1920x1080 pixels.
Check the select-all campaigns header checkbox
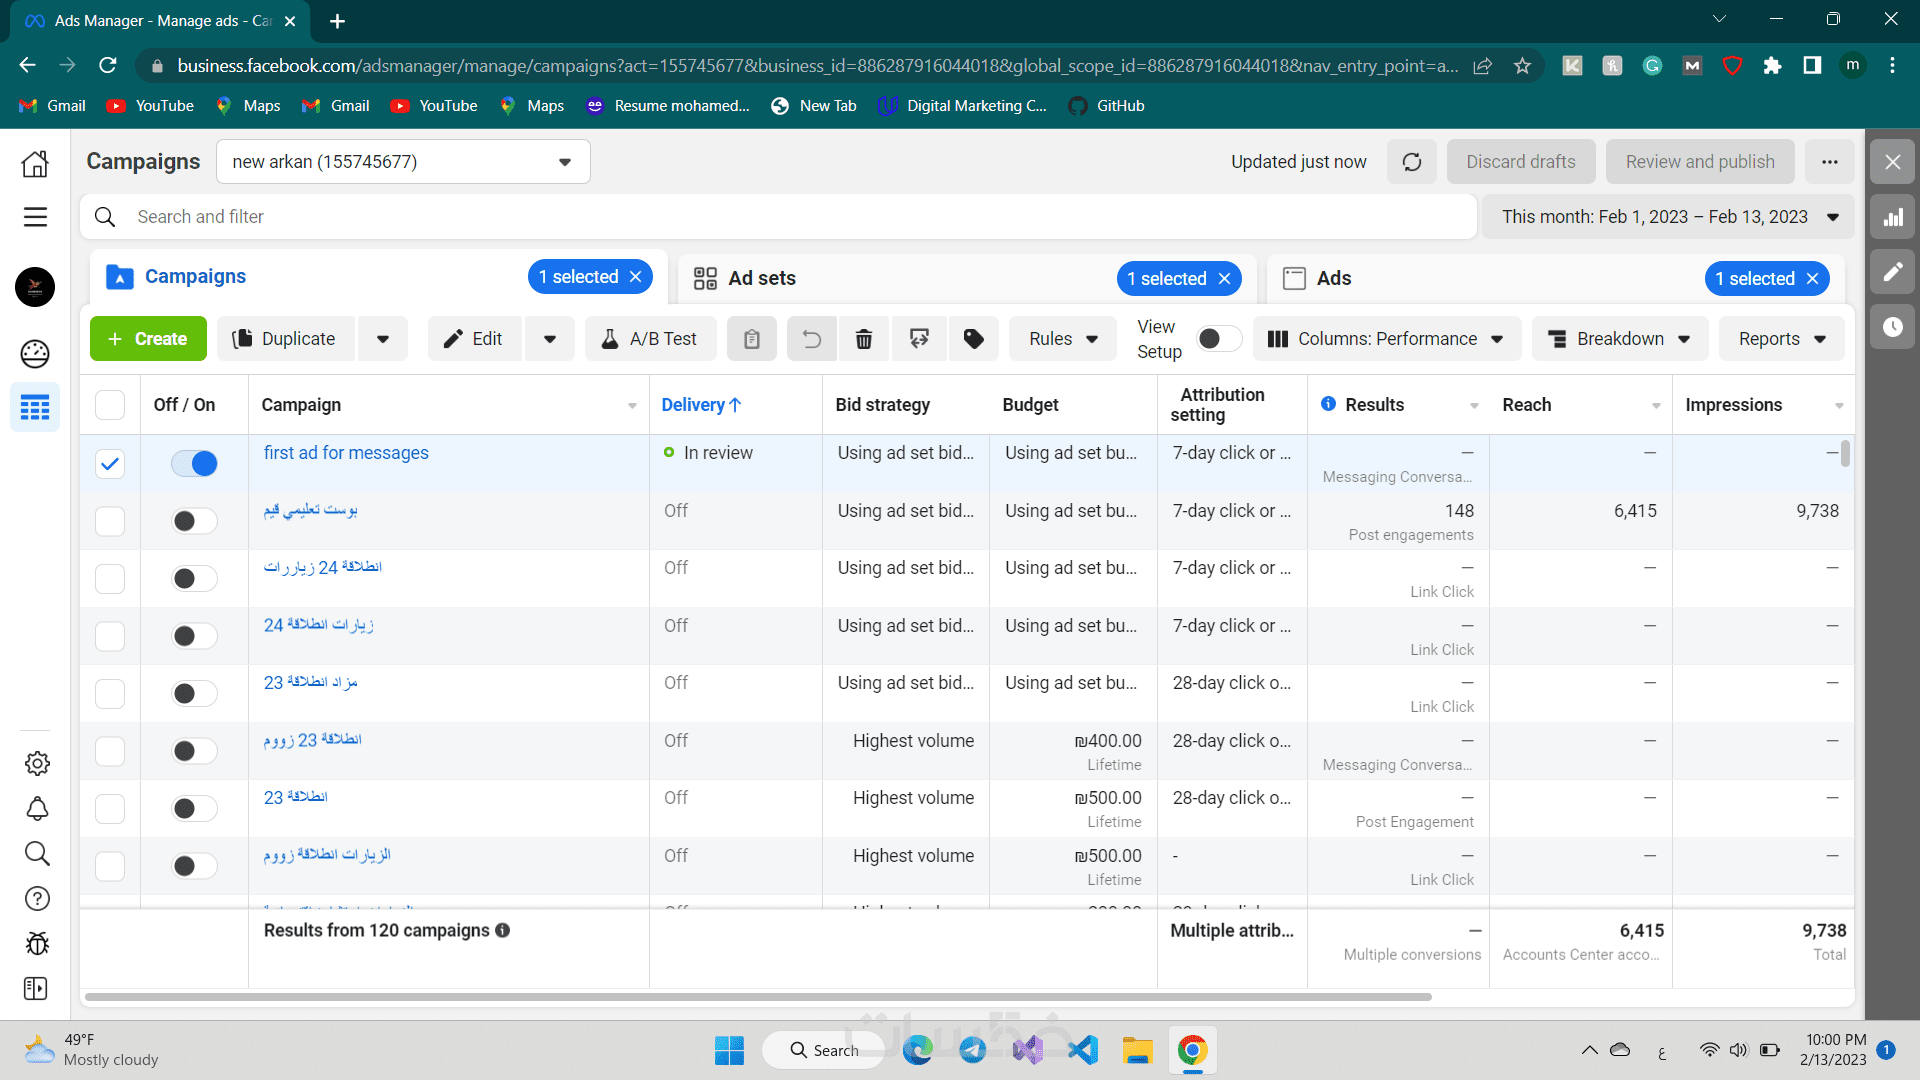110,405
